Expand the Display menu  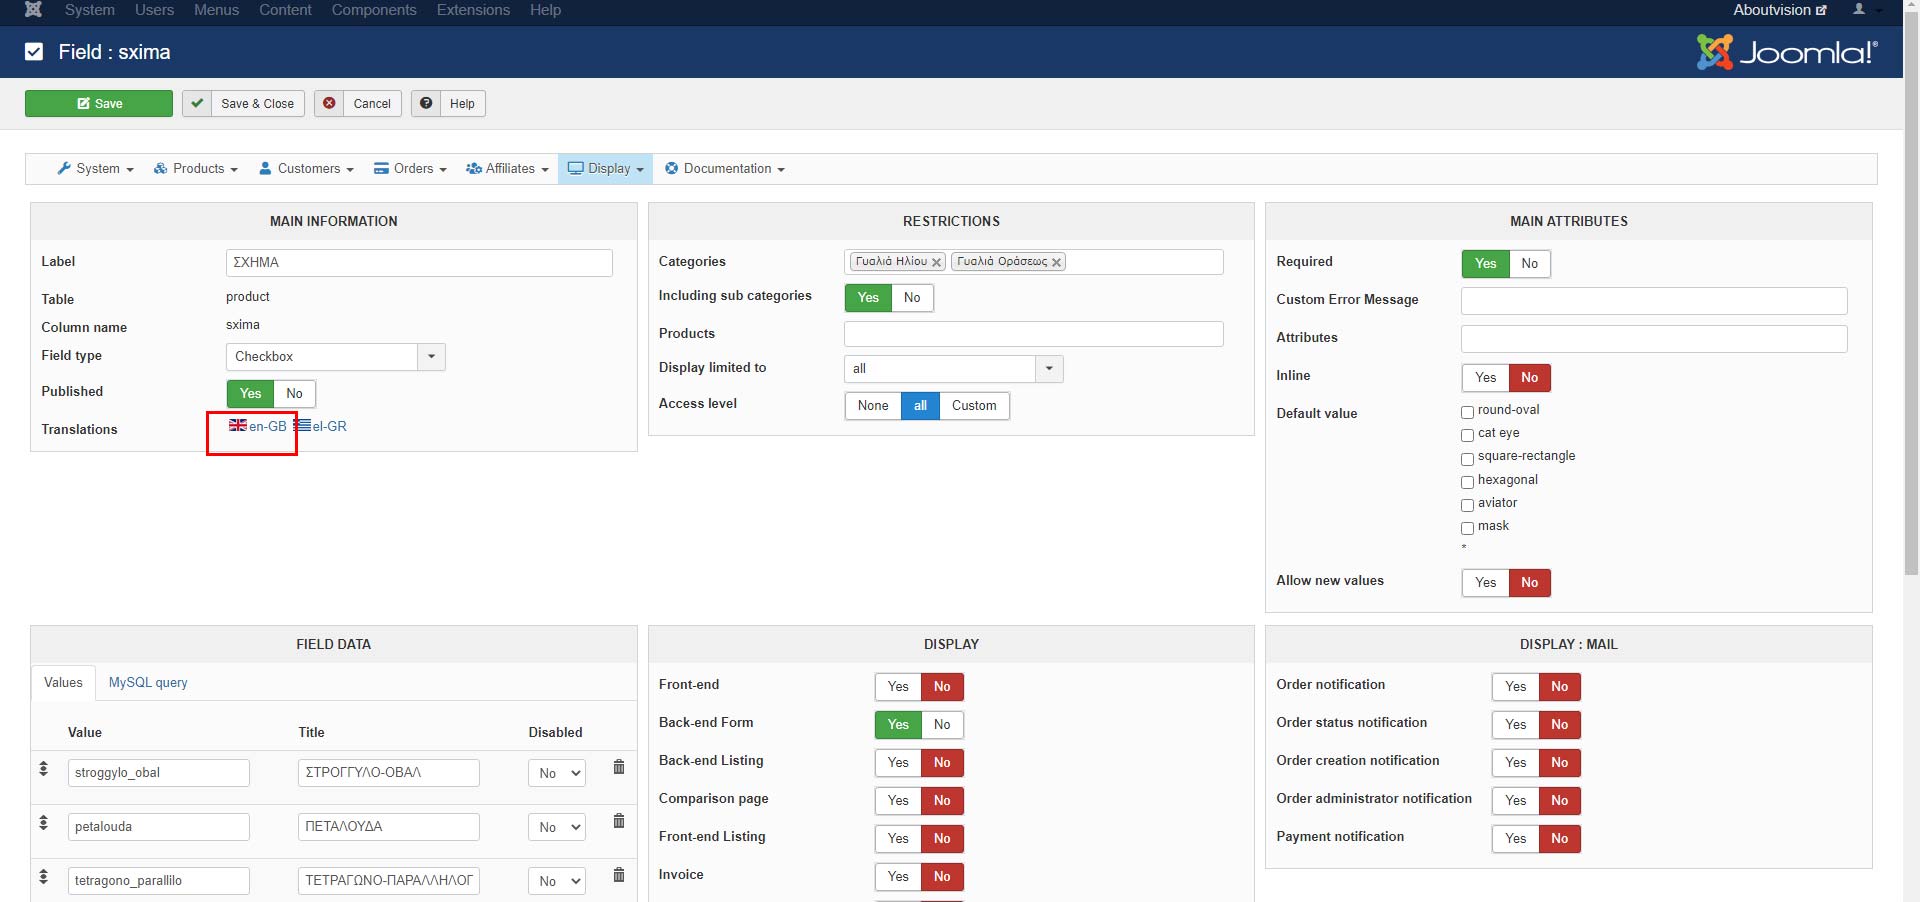(x=606, y=169)
